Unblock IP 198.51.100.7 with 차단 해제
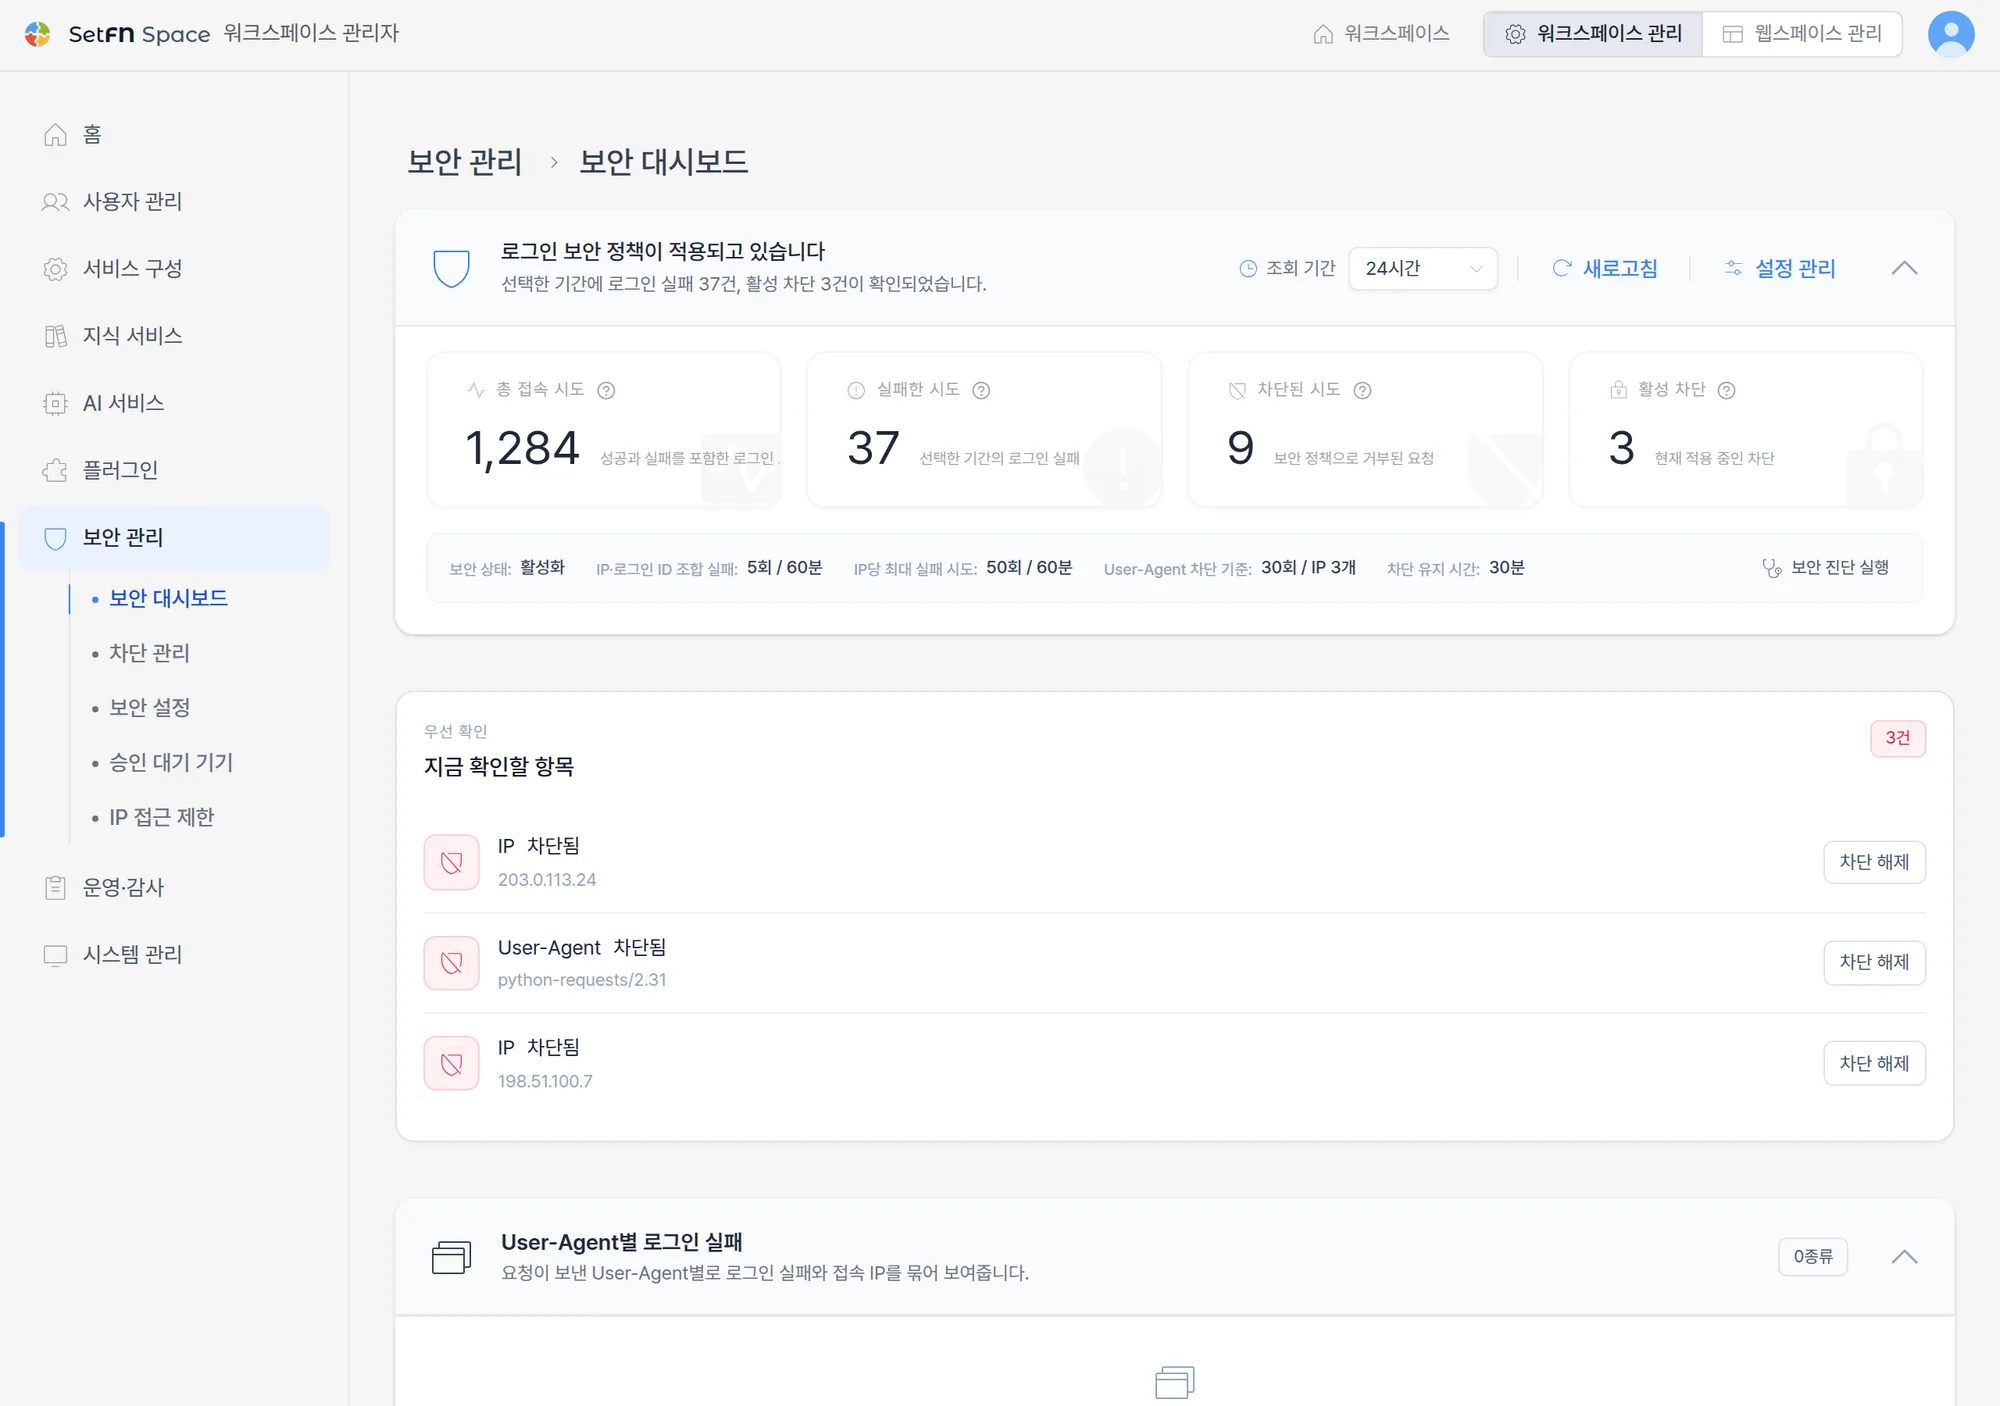Image resolution: width=2000 pixels, height=1406 pixels. [x=1875, y=1064]
